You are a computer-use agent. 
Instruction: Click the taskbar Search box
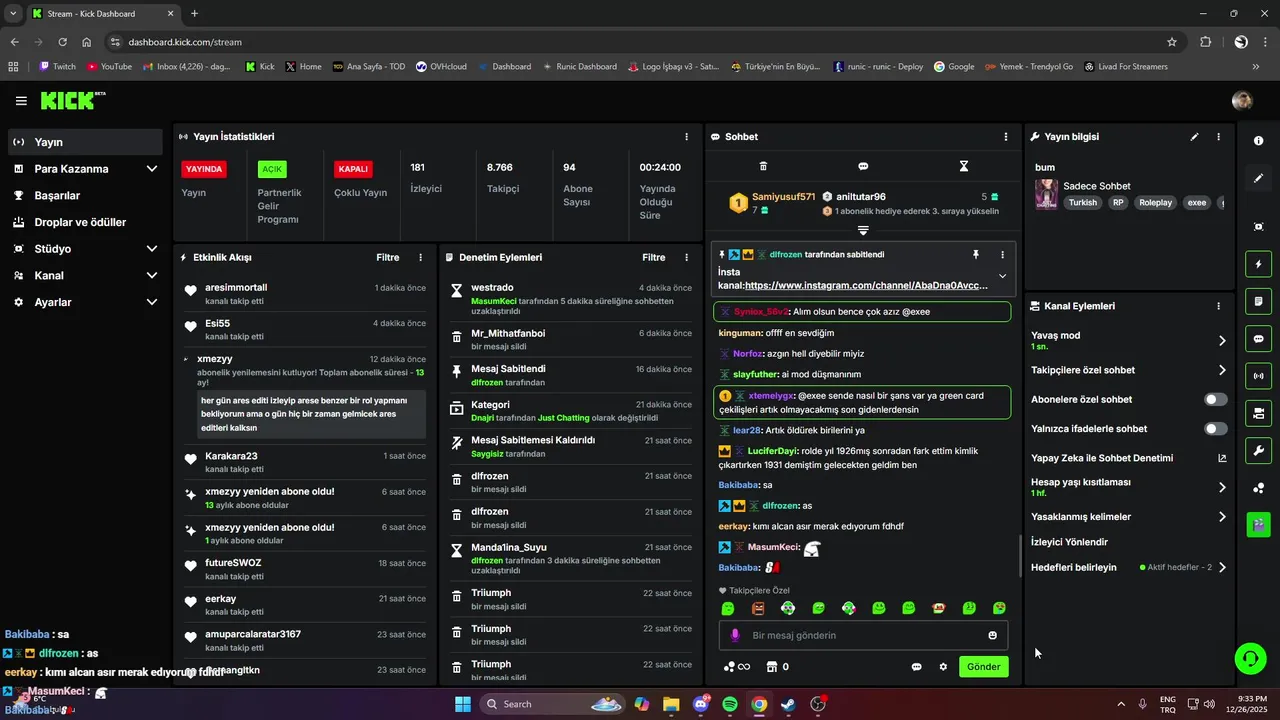click(x=555, y=704)
